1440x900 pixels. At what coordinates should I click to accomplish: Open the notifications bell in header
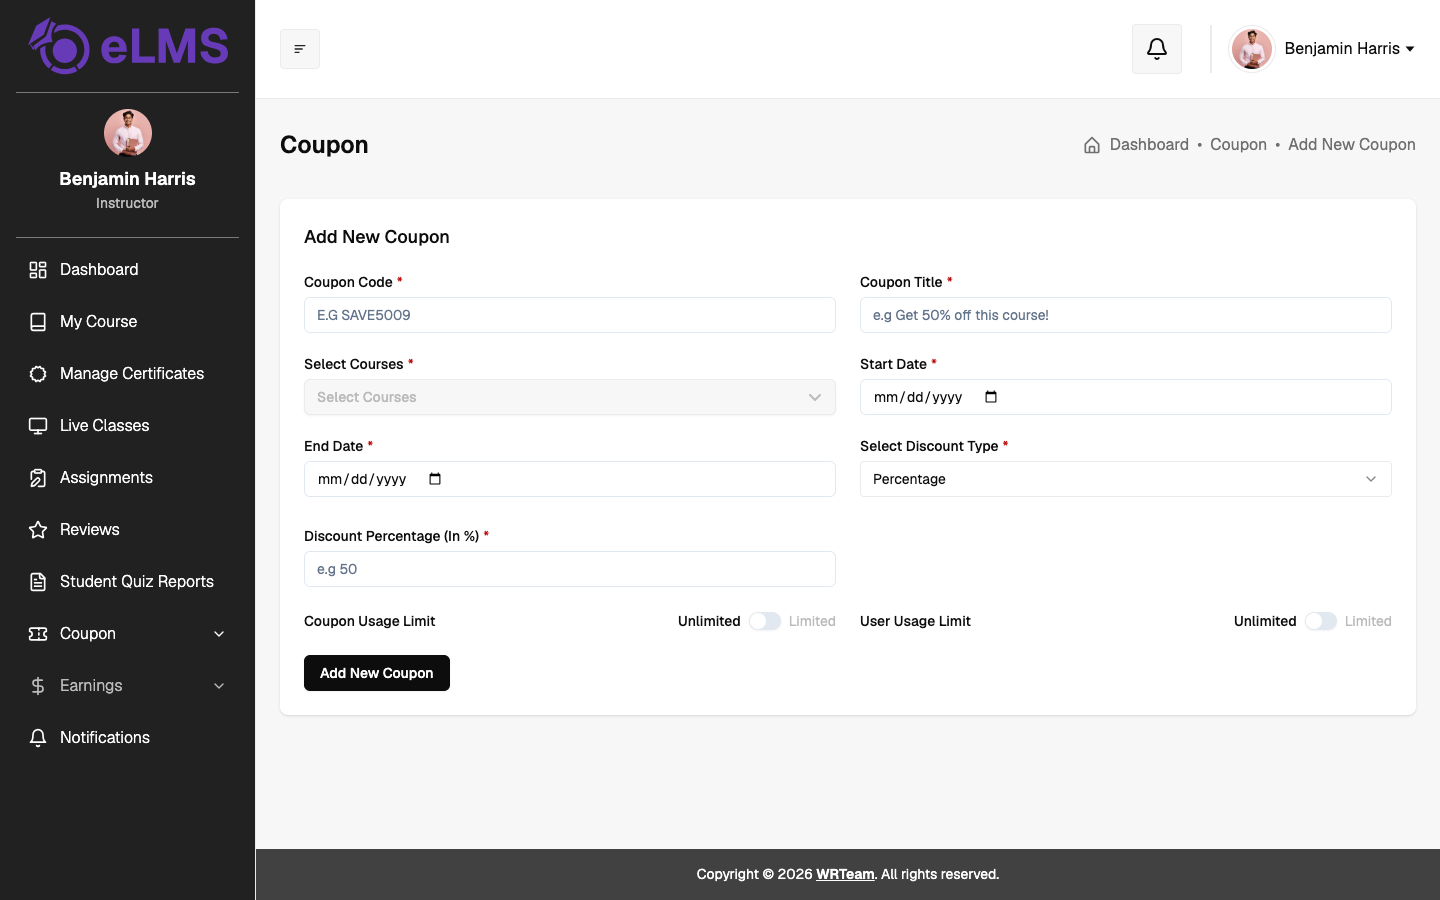[x=1157, y=49]
